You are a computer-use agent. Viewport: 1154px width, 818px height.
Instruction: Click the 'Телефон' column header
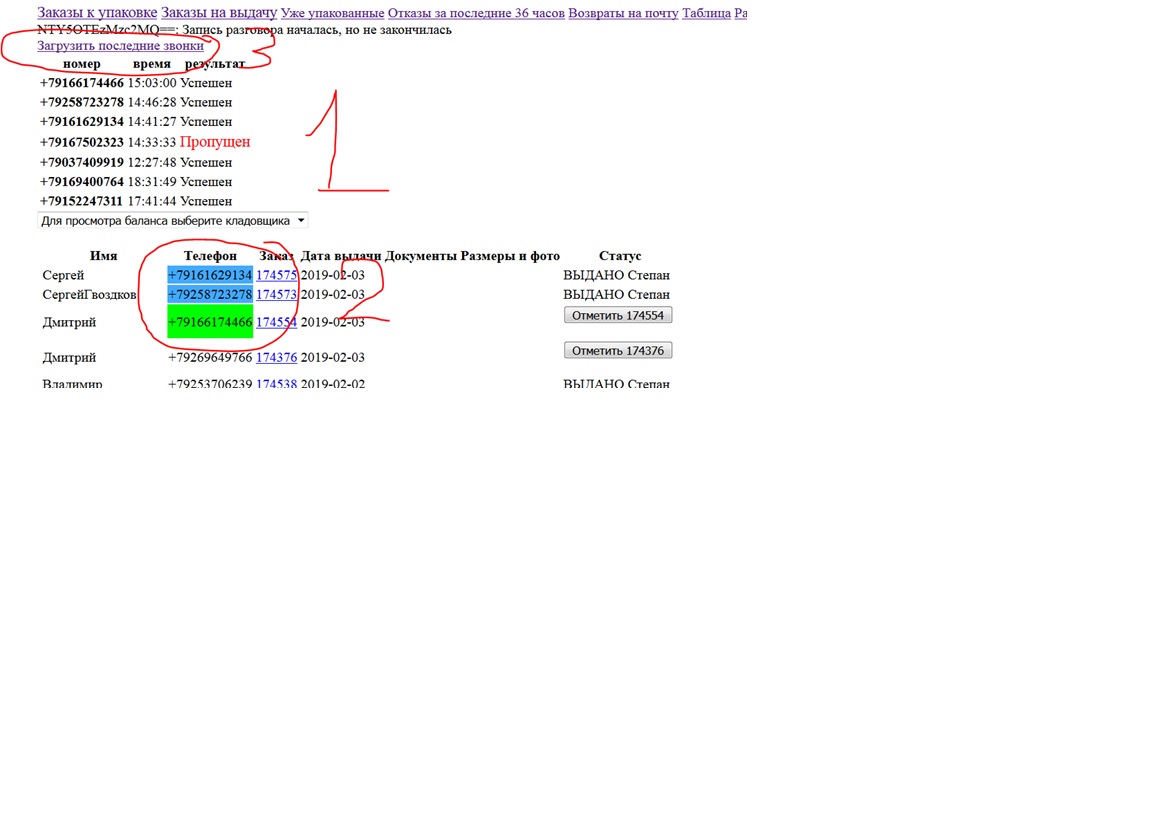[210, 256]
